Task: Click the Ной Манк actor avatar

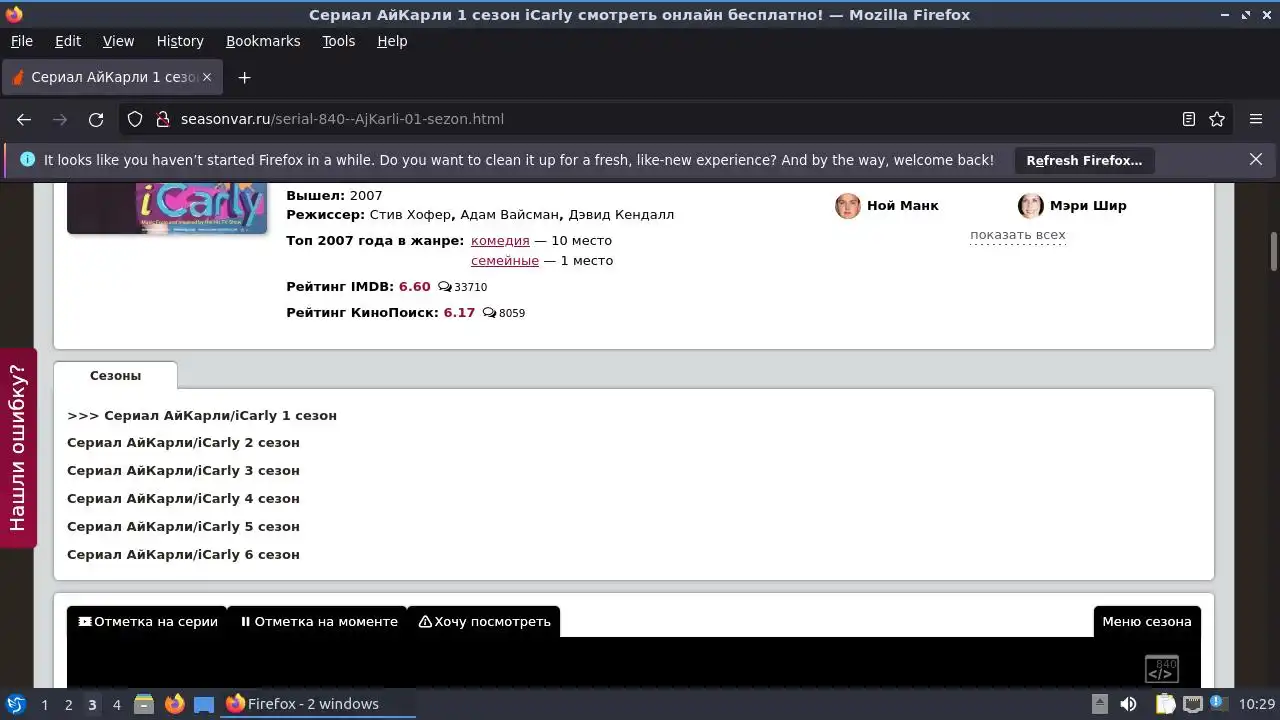Action: [848, 206]
